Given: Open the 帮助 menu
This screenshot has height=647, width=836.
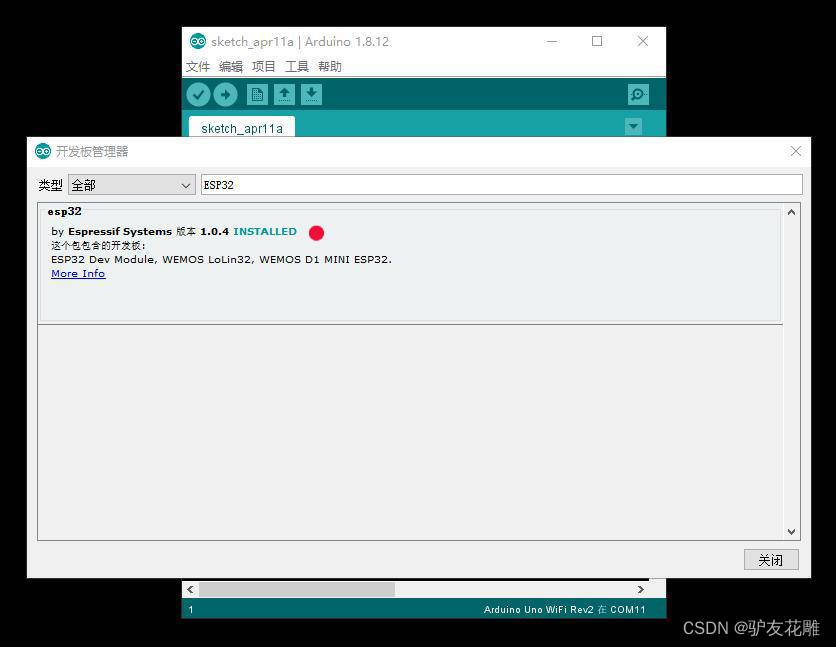Looking at the screenshot, I should coord(330,67).
